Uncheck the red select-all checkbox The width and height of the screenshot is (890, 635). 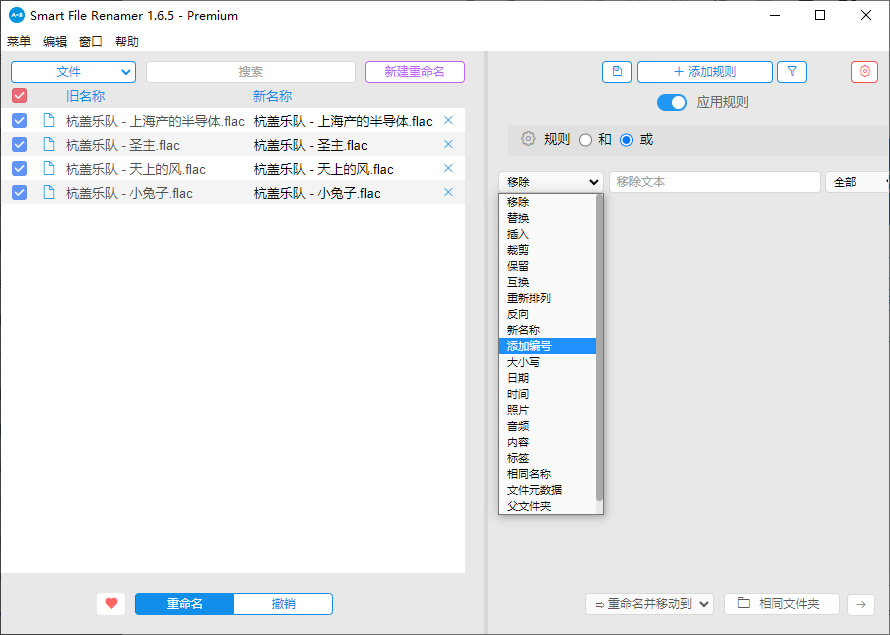(x=19, y=94)
